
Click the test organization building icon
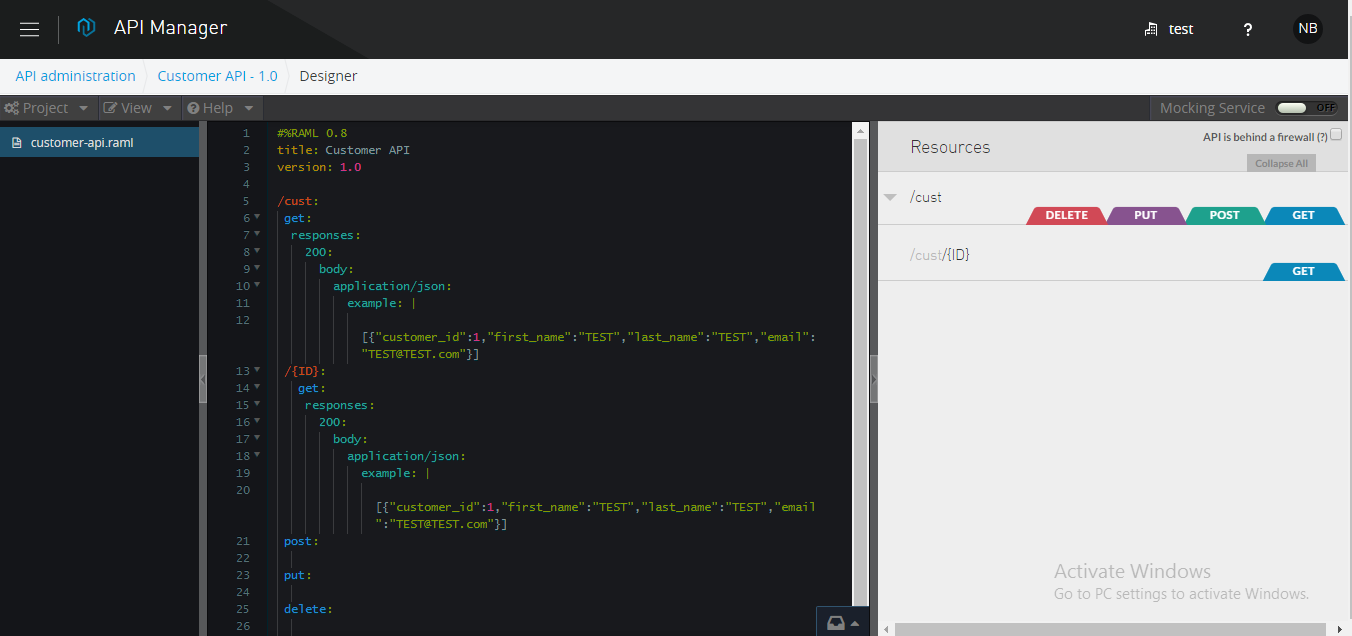click(1151, 30)
